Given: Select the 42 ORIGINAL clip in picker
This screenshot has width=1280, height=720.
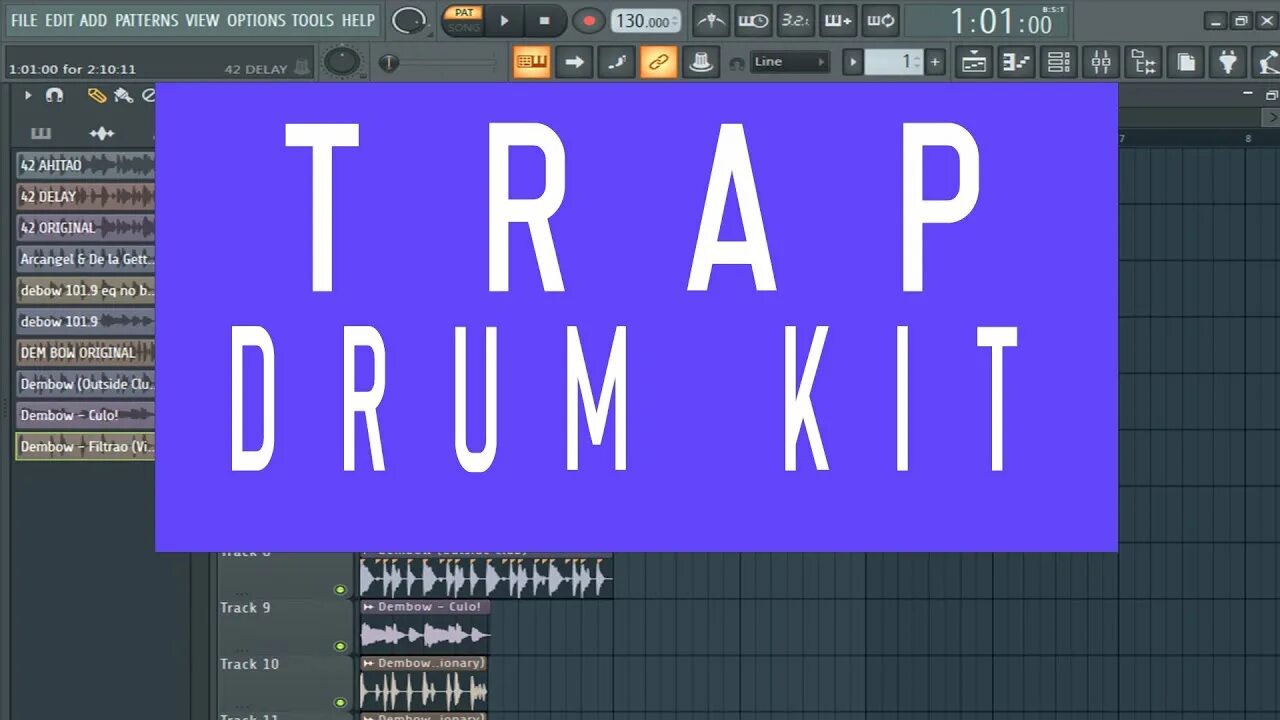Looking at the screenshot, I should [x=86, y=227].
